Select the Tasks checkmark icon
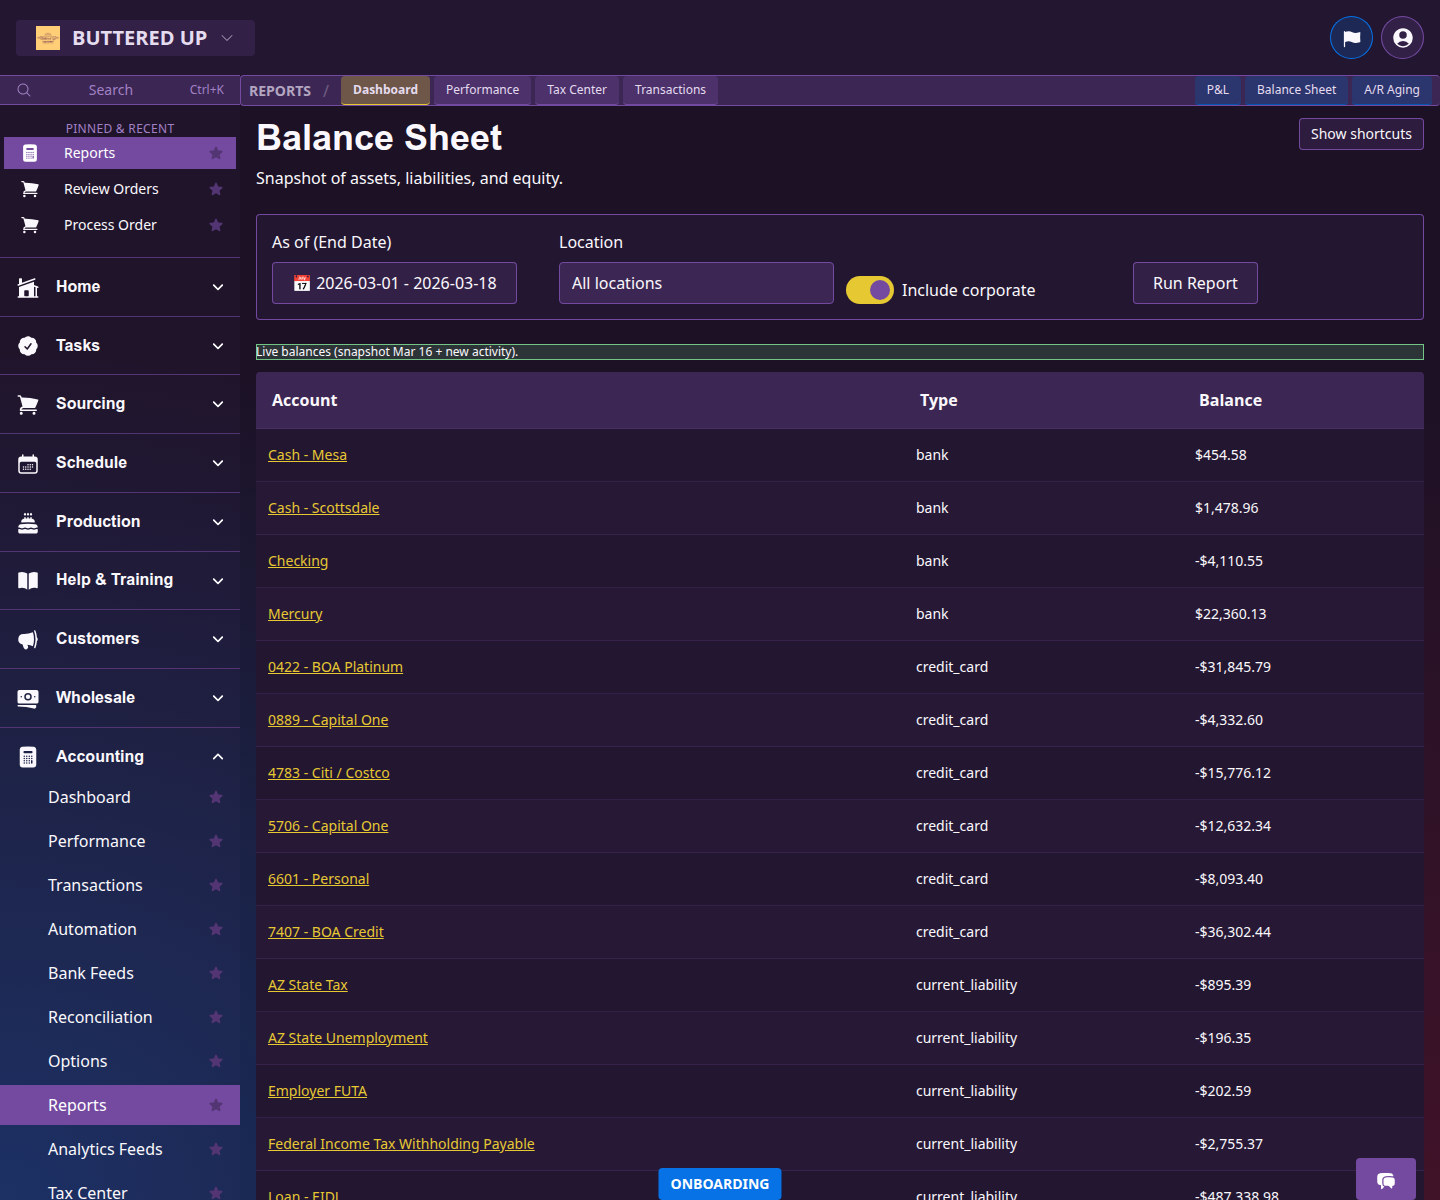Viewport: 1440px width, 1200px height. point(28,345)
